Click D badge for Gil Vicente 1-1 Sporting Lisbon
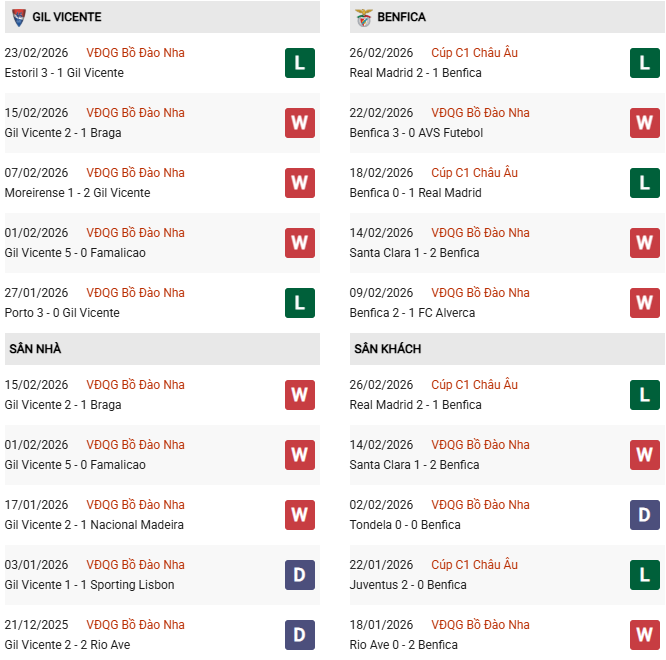 click(x=299, y=575)
